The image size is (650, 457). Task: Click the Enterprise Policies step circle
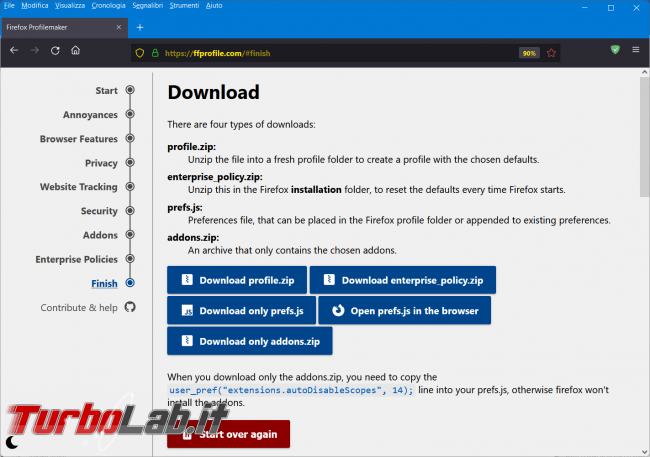click(x=130, y=259)
